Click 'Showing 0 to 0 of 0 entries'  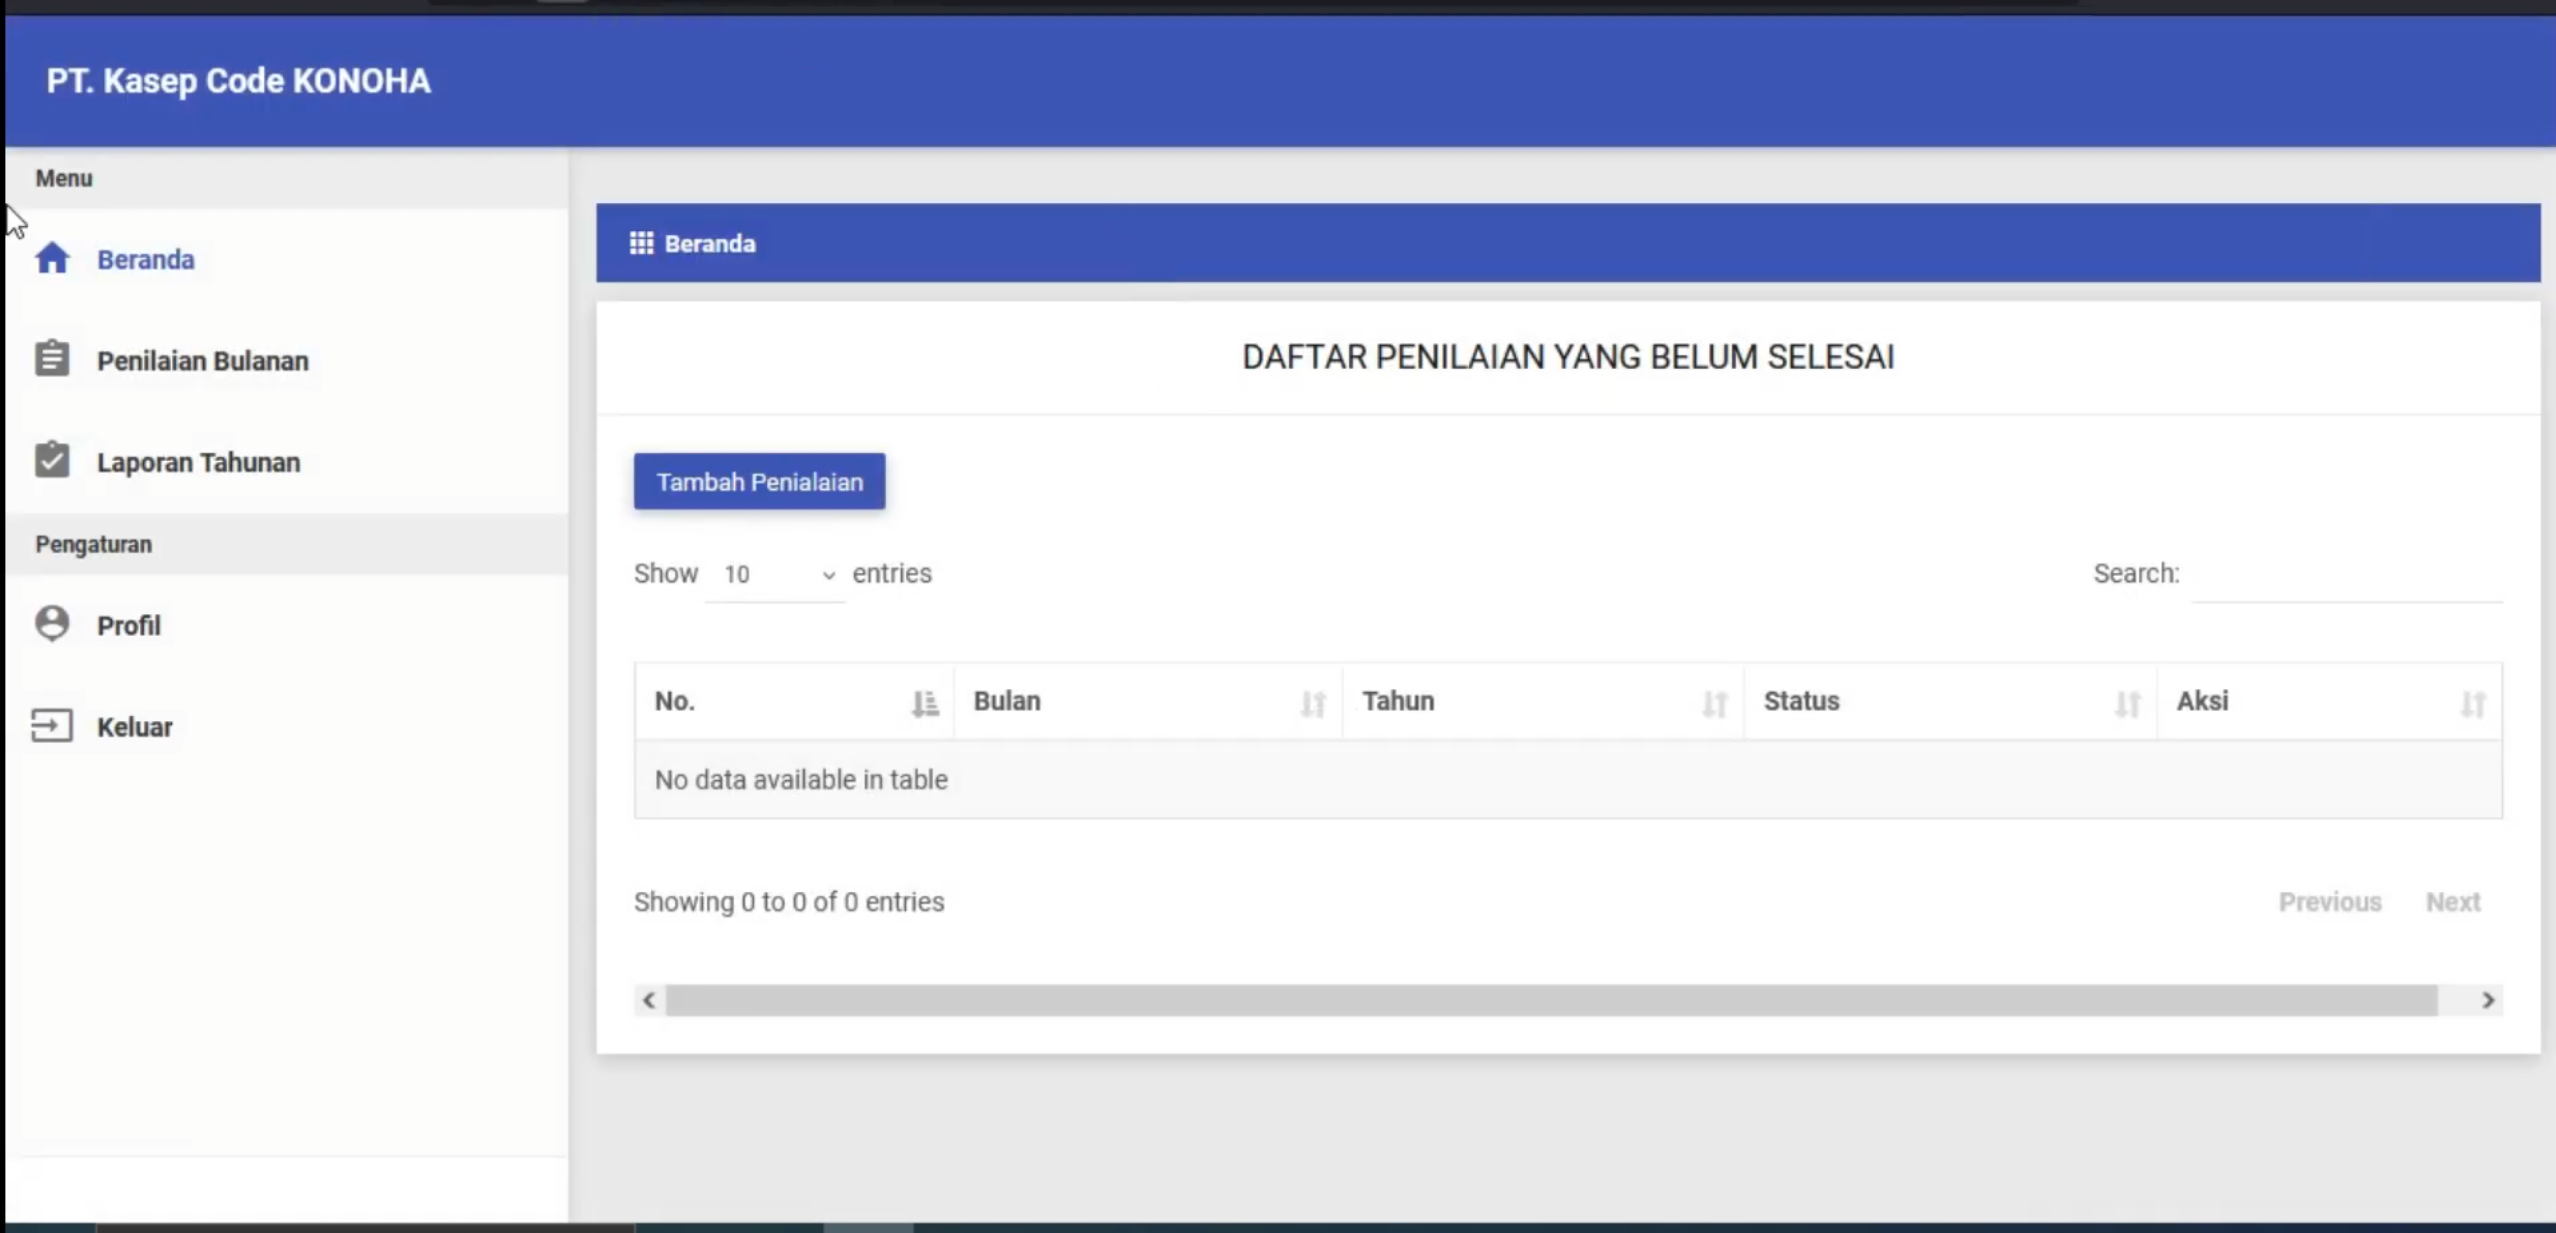tap(789, 902)
